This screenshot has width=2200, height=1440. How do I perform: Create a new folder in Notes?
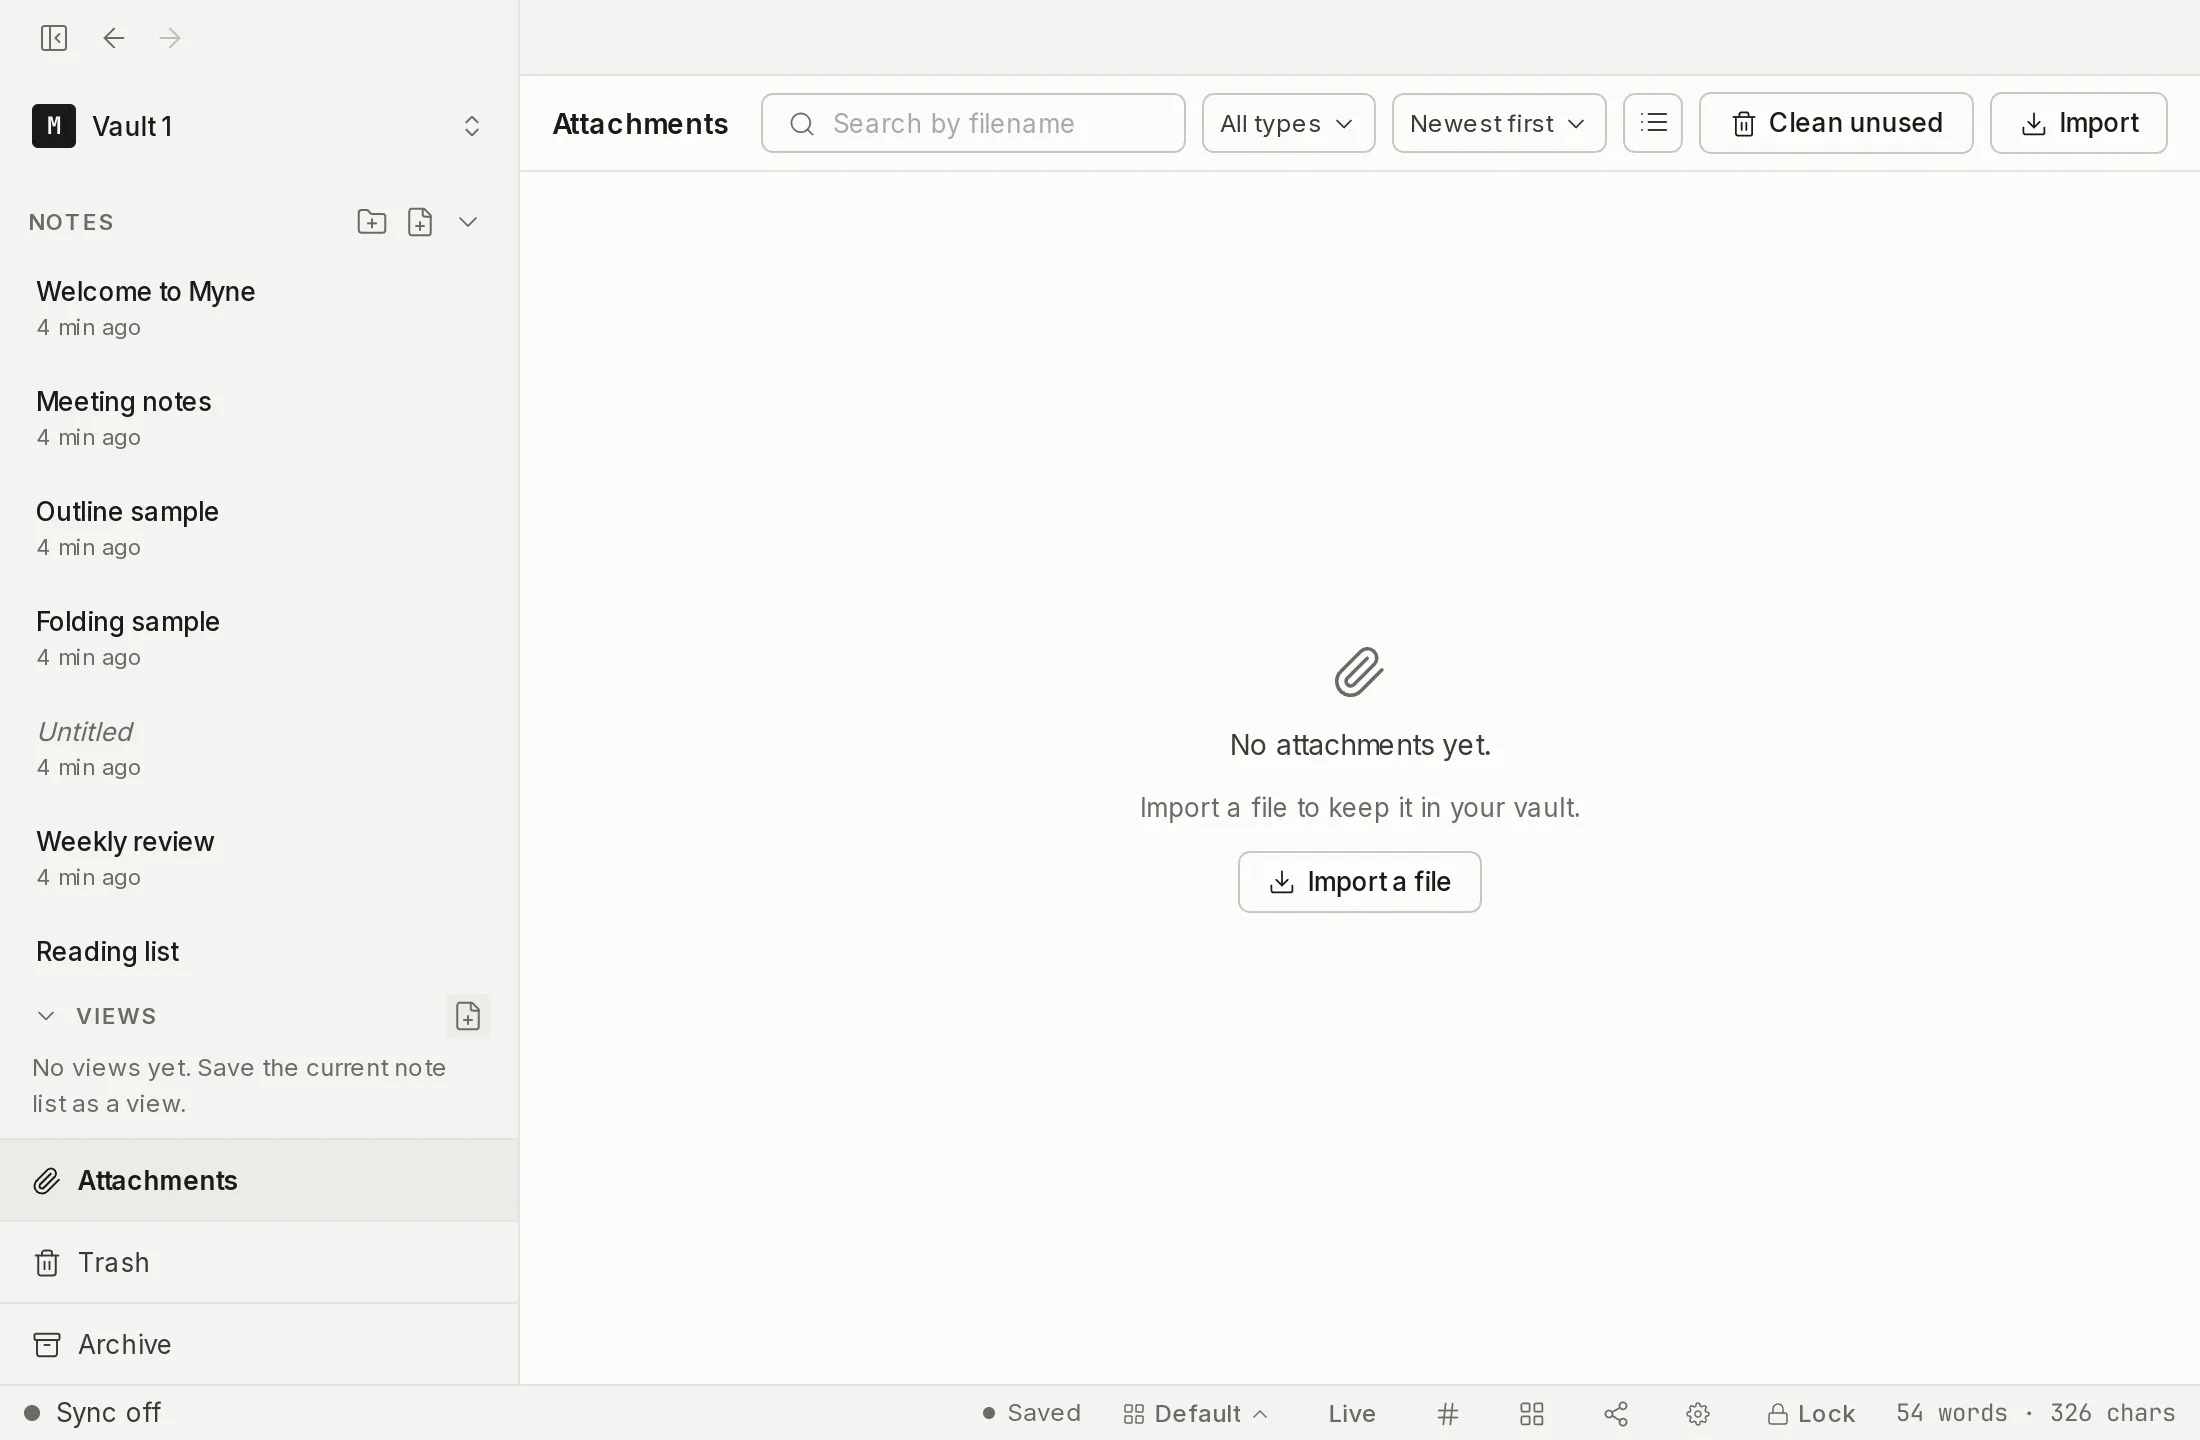pyautogui.click(x=372, y=222)
